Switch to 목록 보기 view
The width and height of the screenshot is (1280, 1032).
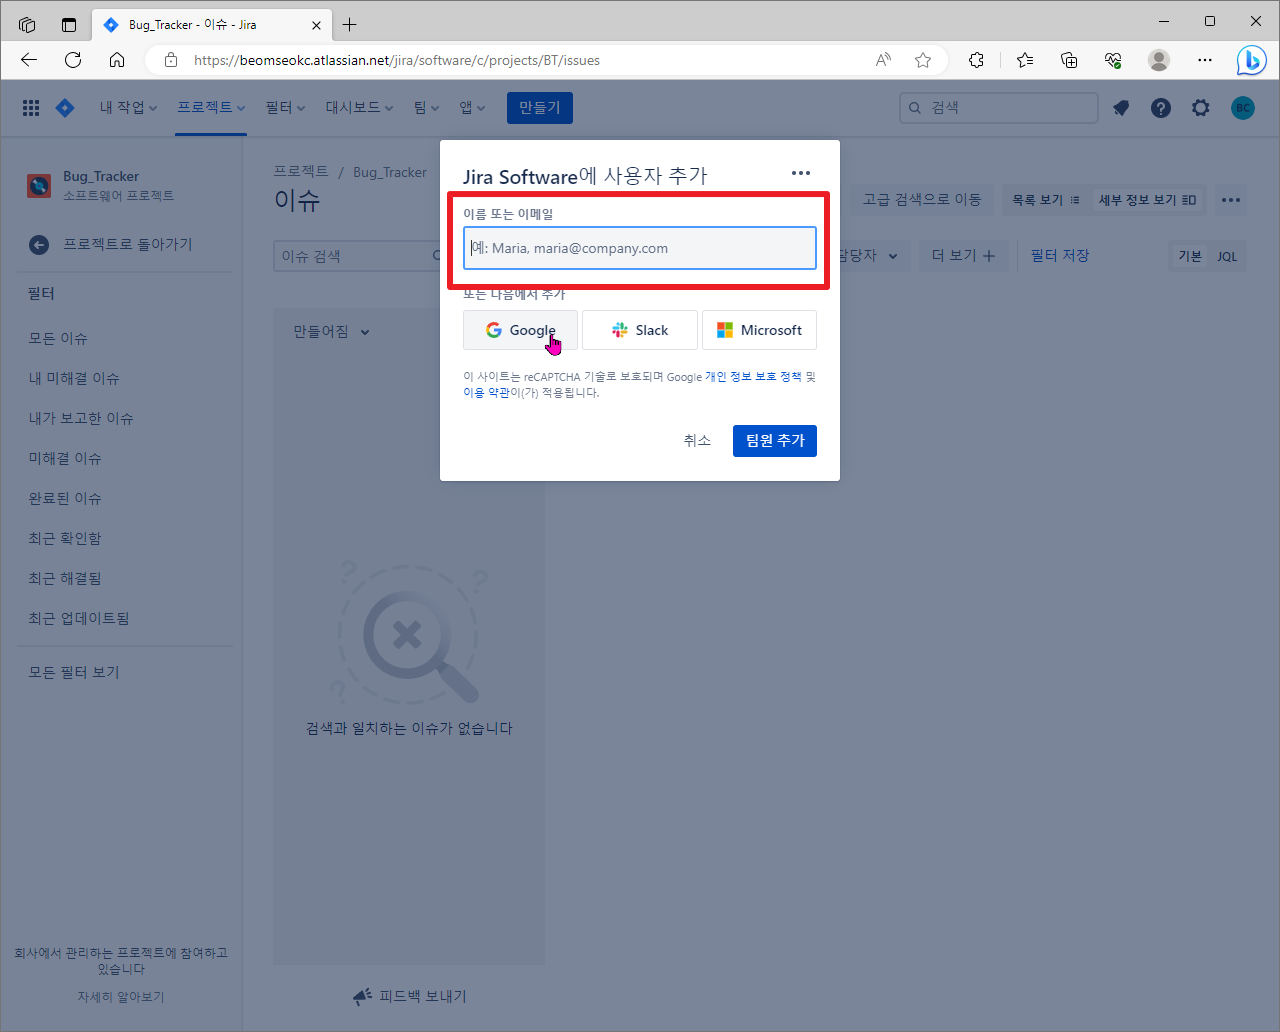click(x=1046, y=200)
